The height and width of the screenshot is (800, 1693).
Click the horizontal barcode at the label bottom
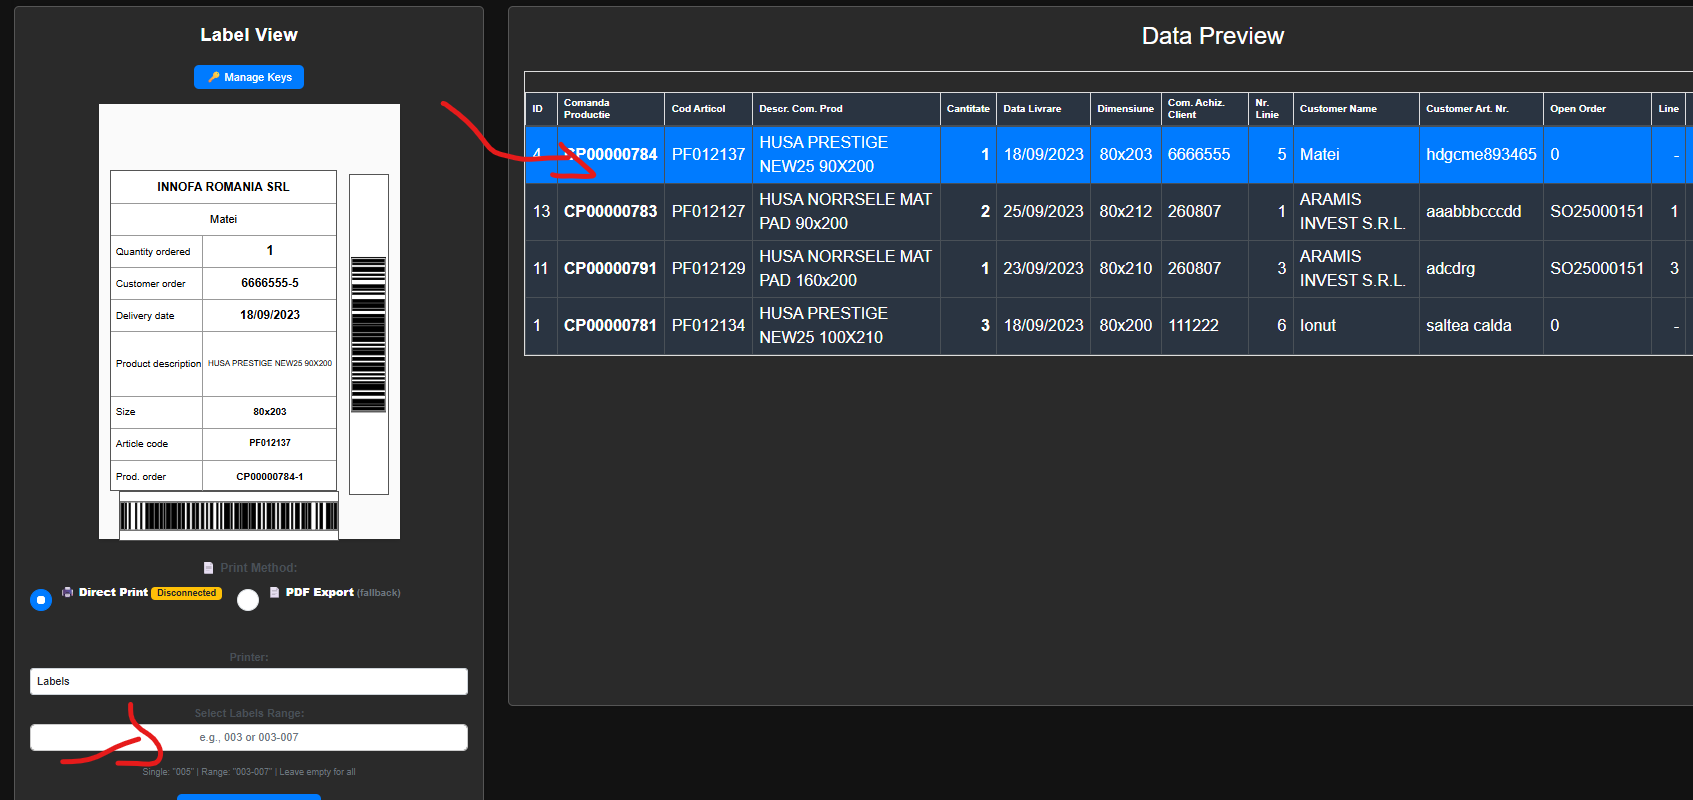tap(229, 516)
